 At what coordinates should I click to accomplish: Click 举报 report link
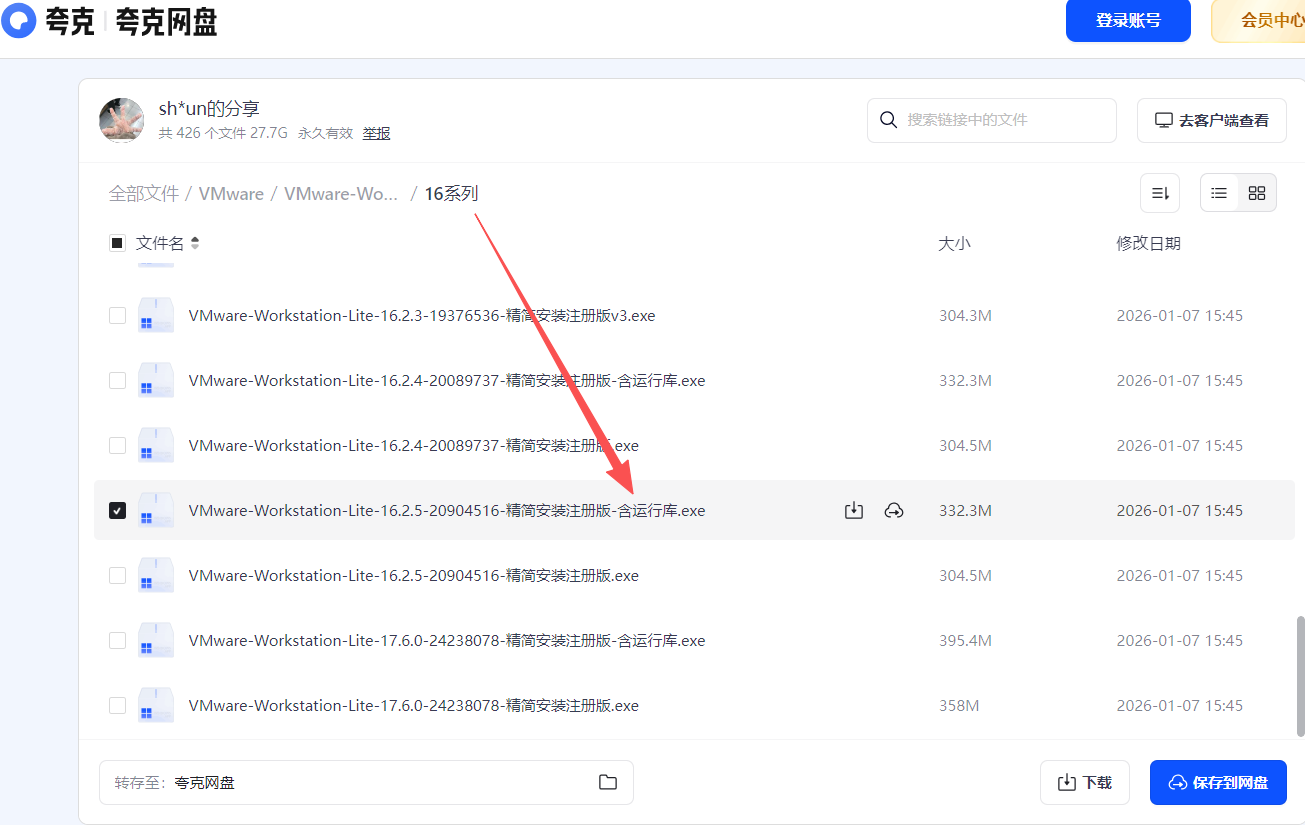pos(376,133)
